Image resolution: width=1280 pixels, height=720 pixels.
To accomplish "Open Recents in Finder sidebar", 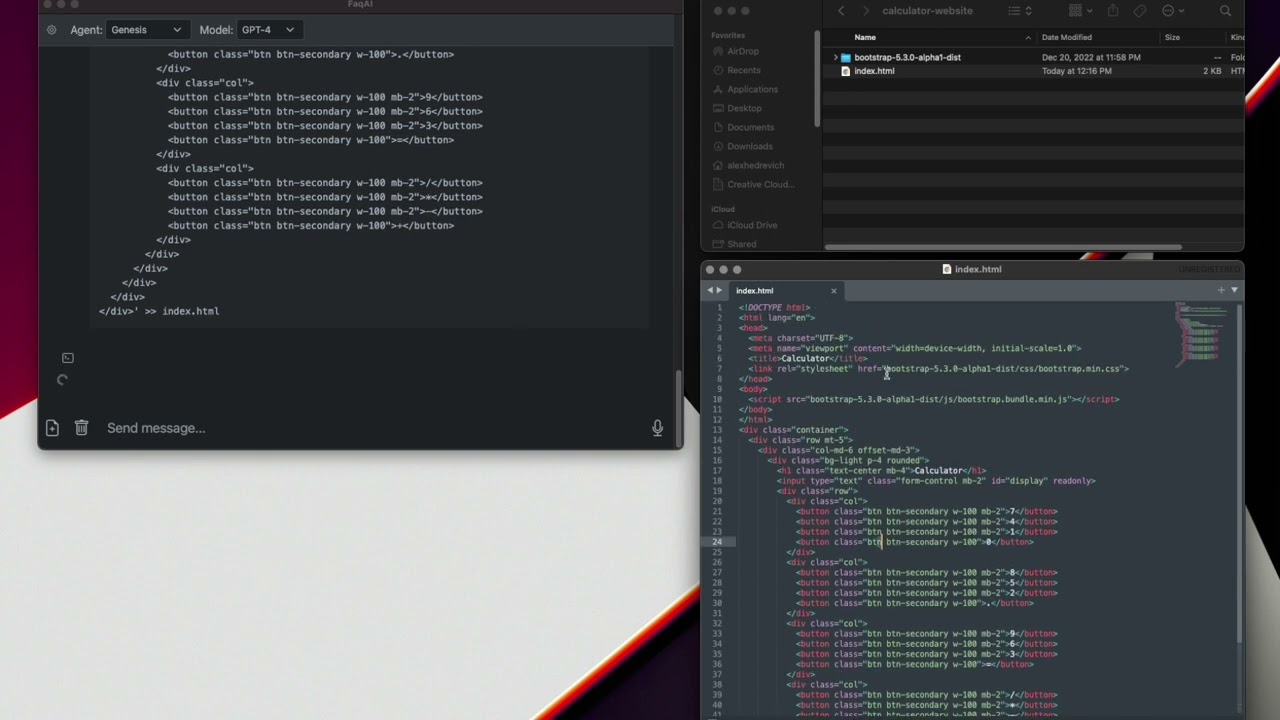I will [x=744, y=70].
